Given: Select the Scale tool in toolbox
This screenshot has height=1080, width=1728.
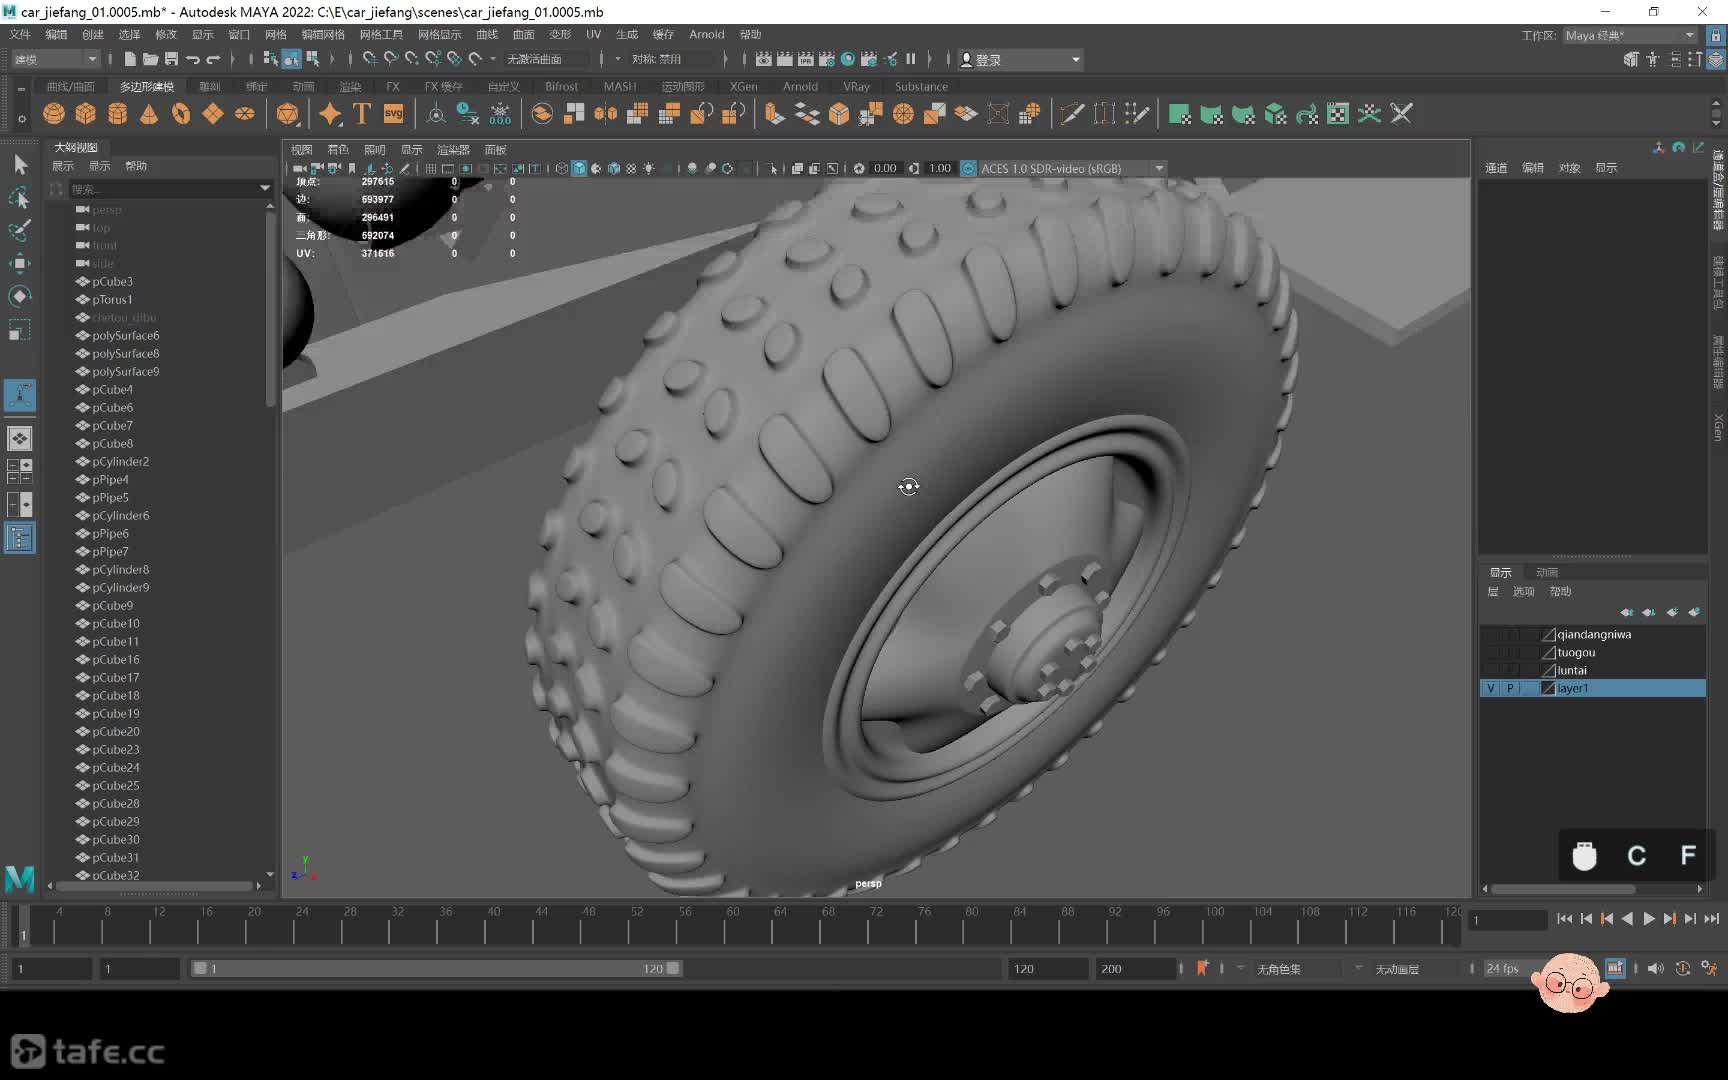Looking at the screenshot, I should tap(20, 329).
